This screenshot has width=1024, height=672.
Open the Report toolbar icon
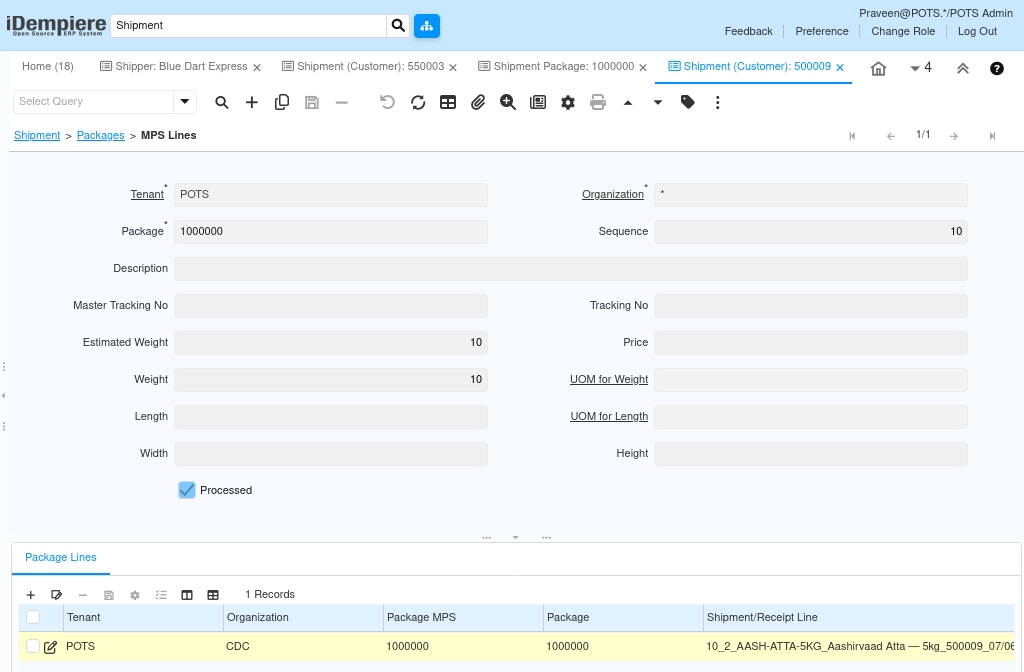537,103
